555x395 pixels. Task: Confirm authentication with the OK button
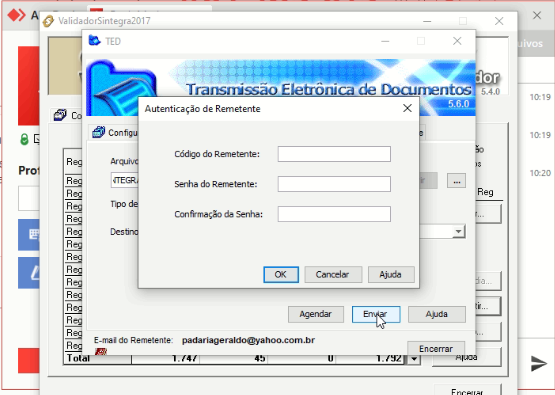281,275
